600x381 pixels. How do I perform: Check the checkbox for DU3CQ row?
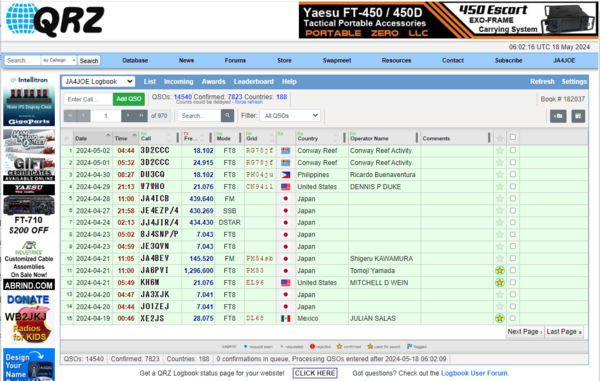513,174
